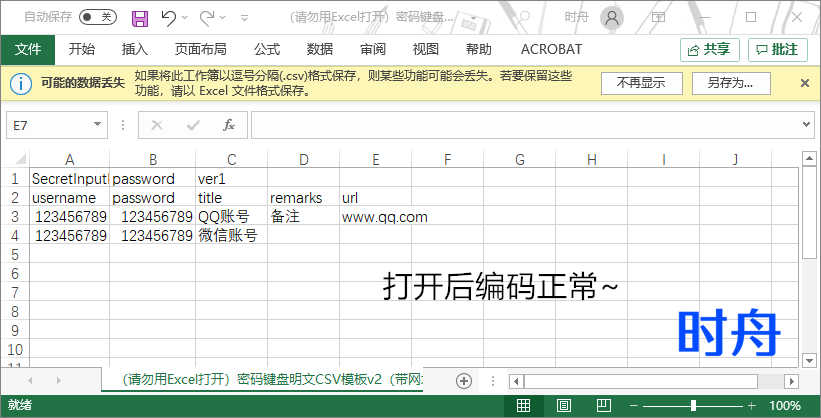Open the ACROBAT tab
This screenshot has width=821, height=418.
click(x=551, y=49)
